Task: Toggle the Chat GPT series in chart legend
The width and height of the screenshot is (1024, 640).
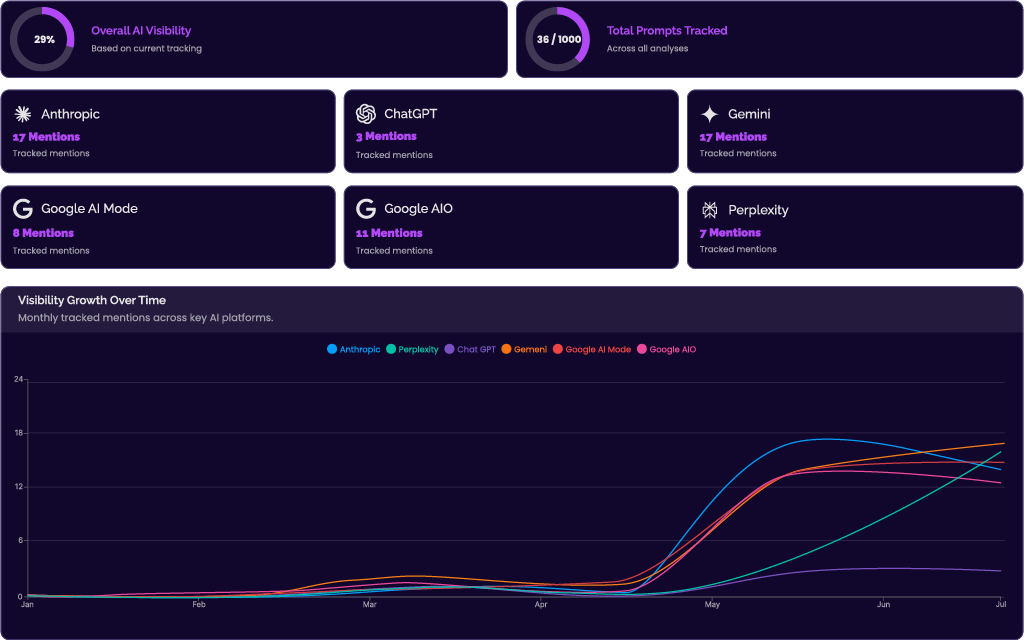Action: pyautogui.click(x=470, y=349)
